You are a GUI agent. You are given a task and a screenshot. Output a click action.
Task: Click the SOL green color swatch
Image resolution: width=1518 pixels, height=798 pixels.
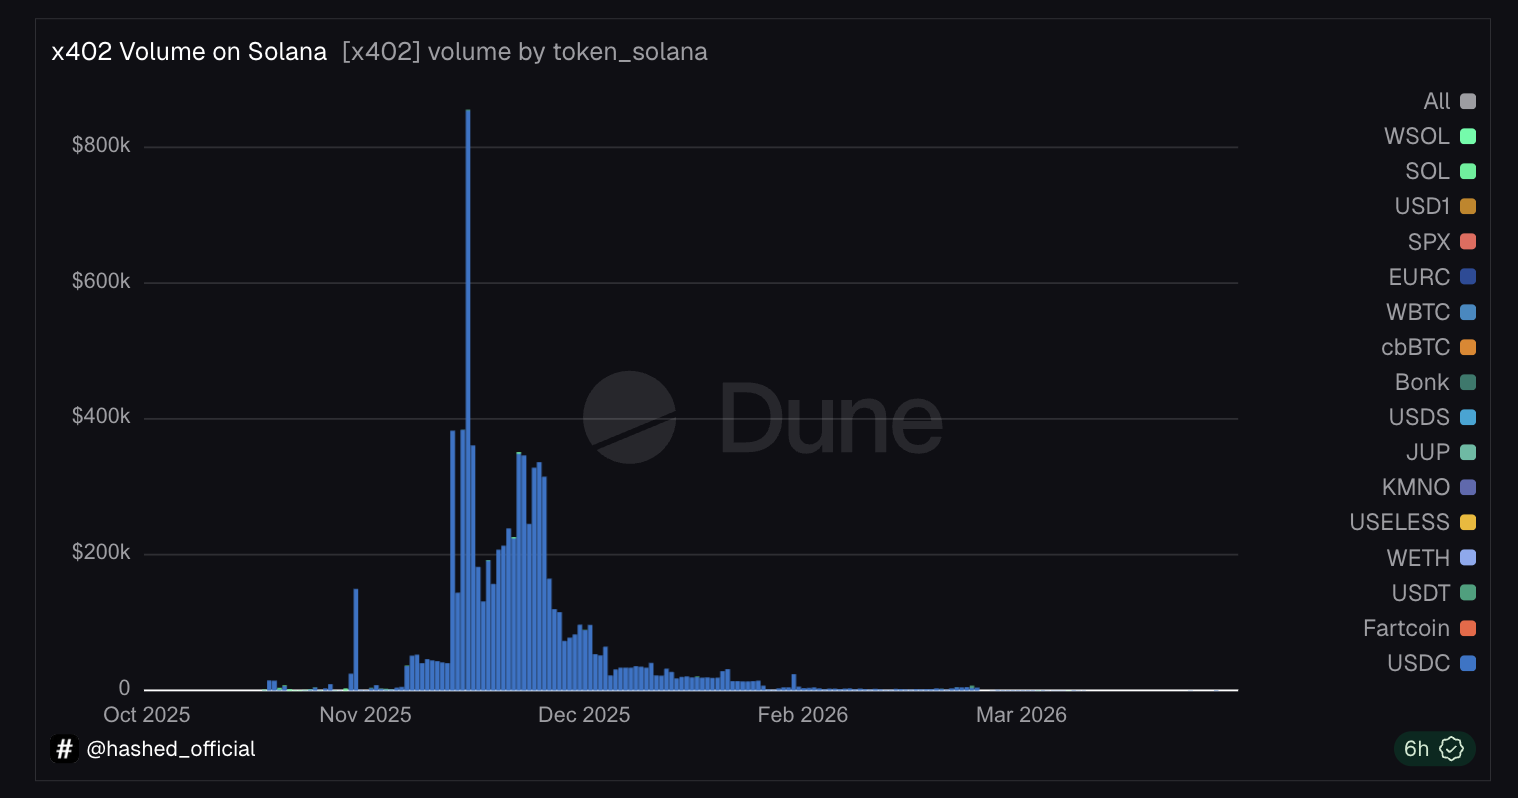click(x=1468, y=171)
